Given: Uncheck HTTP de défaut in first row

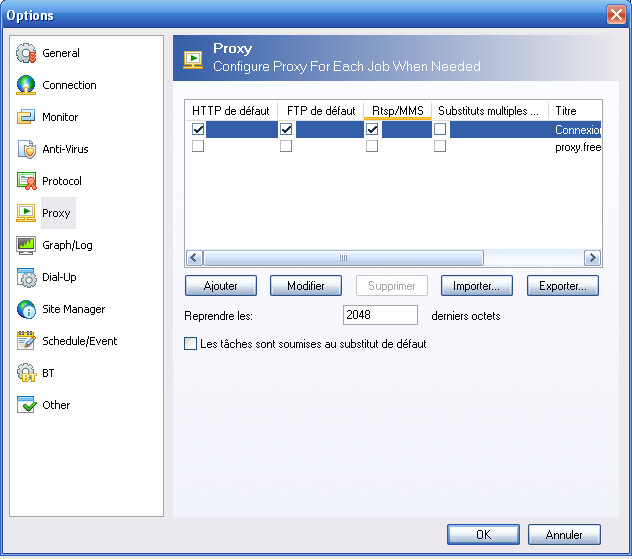Looking at the screenshot, I should tap(198, 129).
